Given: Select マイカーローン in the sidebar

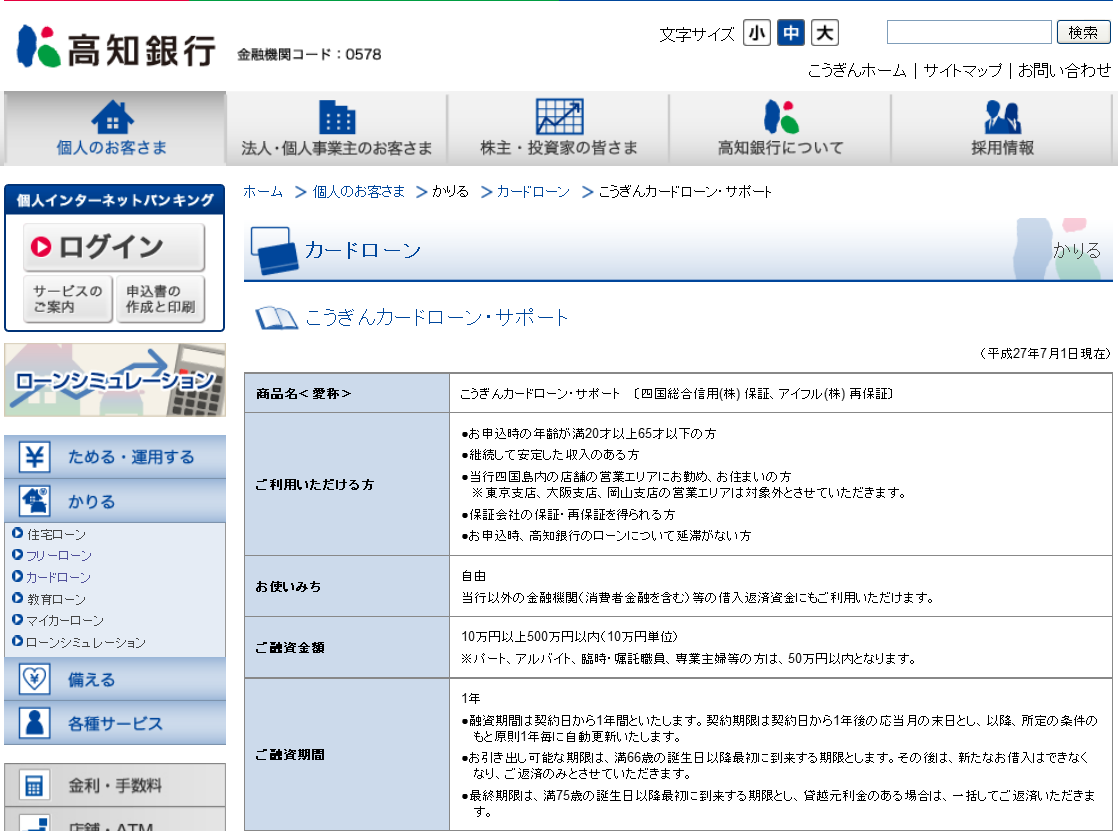Looking at the screenshot, I should 65,621.
